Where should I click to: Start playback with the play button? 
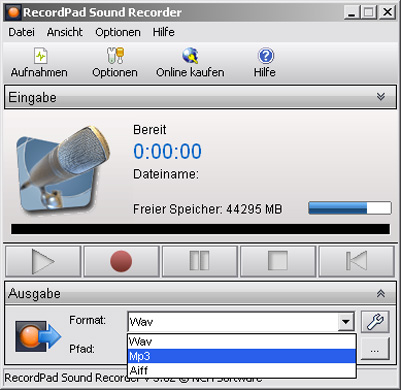coord(43,261)
